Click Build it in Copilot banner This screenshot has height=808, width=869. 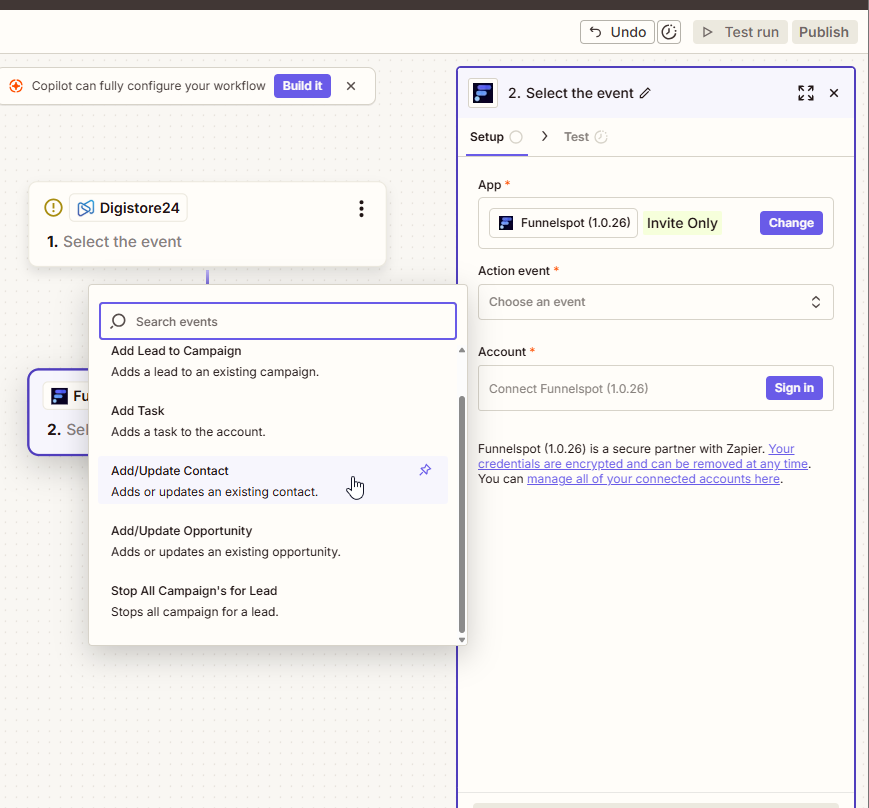pyautogui.click(x=302, y=86)
